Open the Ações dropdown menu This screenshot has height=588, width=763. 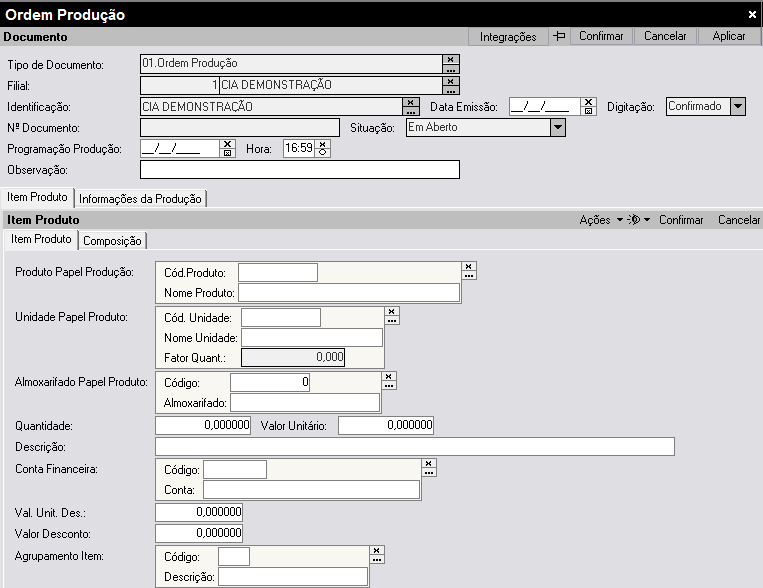600,220
